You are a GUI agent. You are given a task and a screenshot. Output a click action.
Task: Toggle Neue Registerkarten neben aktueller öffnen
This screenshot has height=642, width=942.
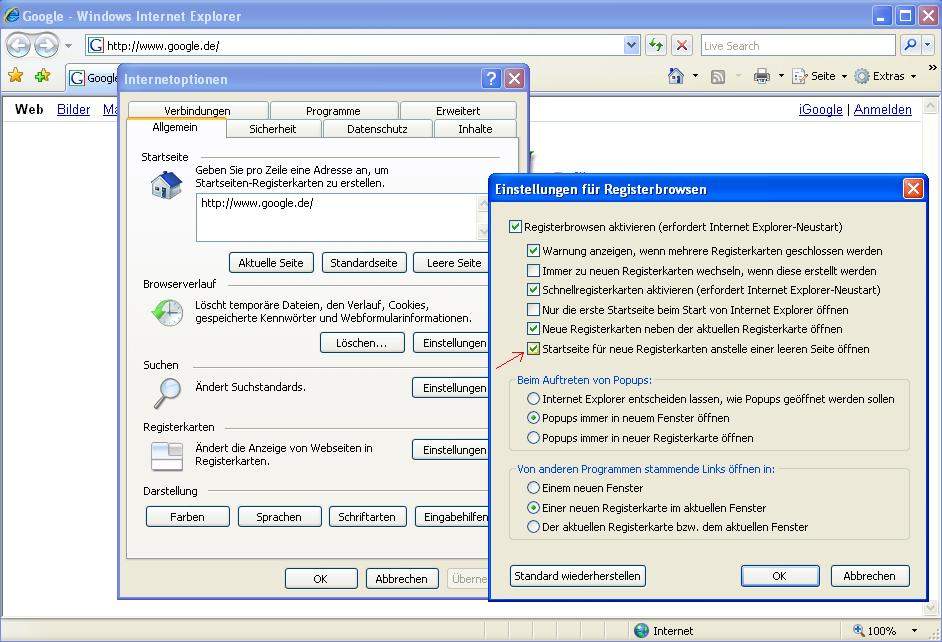[533, 329]
